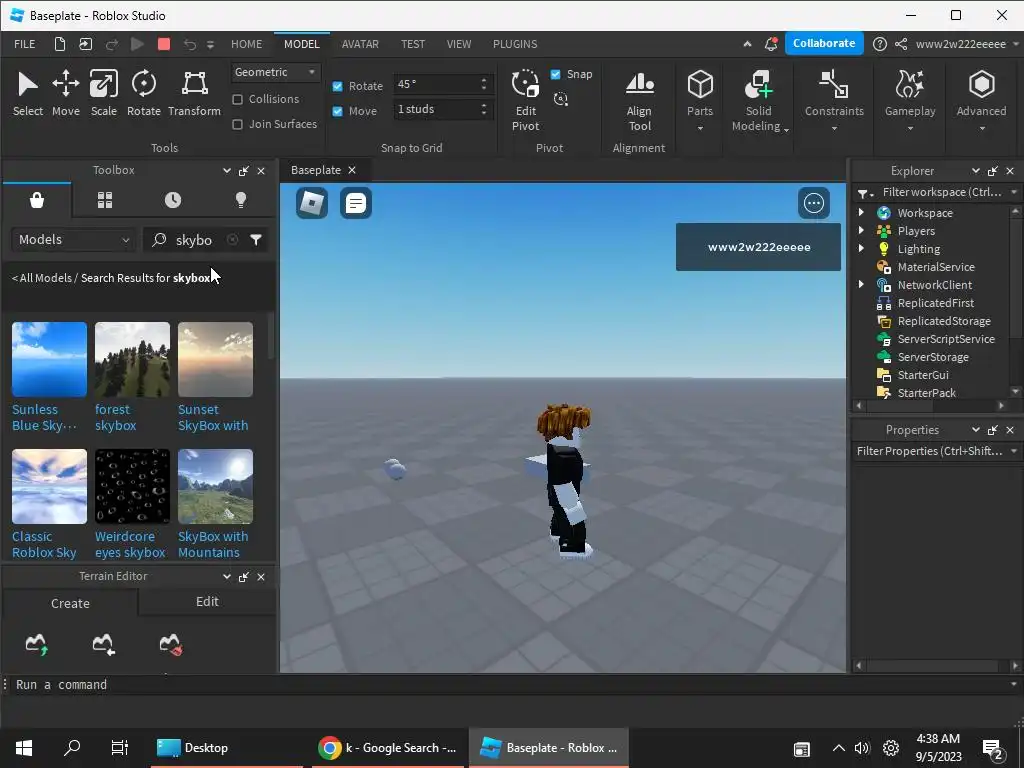1024x768 pixels.
Task: Open the Geometric mode dropdown
Action: pyautogui.click(x=275, y=72)
